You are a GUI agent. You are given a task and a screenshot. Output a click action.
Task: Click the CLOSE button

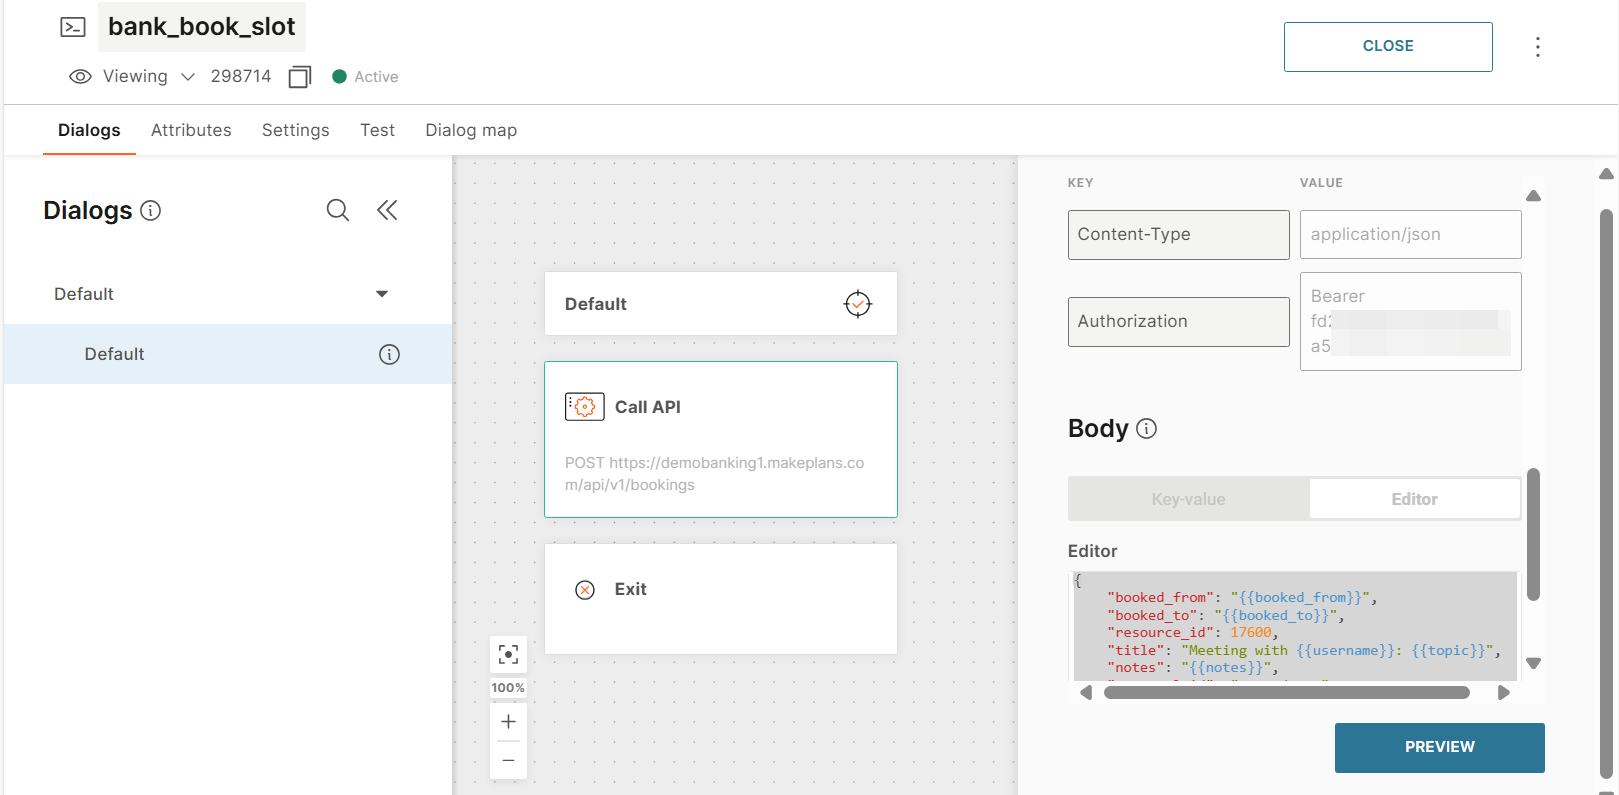click(x=1388, y=47)
